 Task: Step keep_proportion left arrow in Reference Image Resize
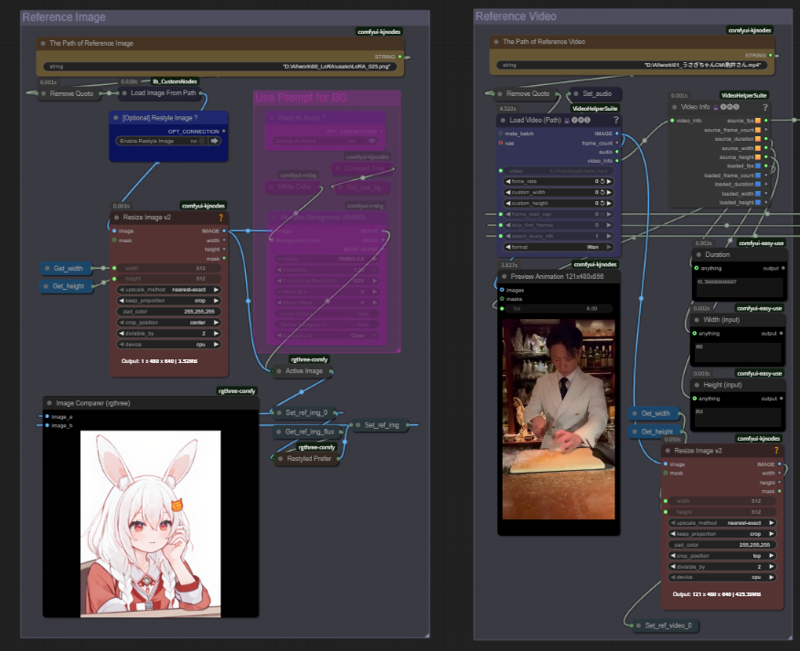(122, 301)
